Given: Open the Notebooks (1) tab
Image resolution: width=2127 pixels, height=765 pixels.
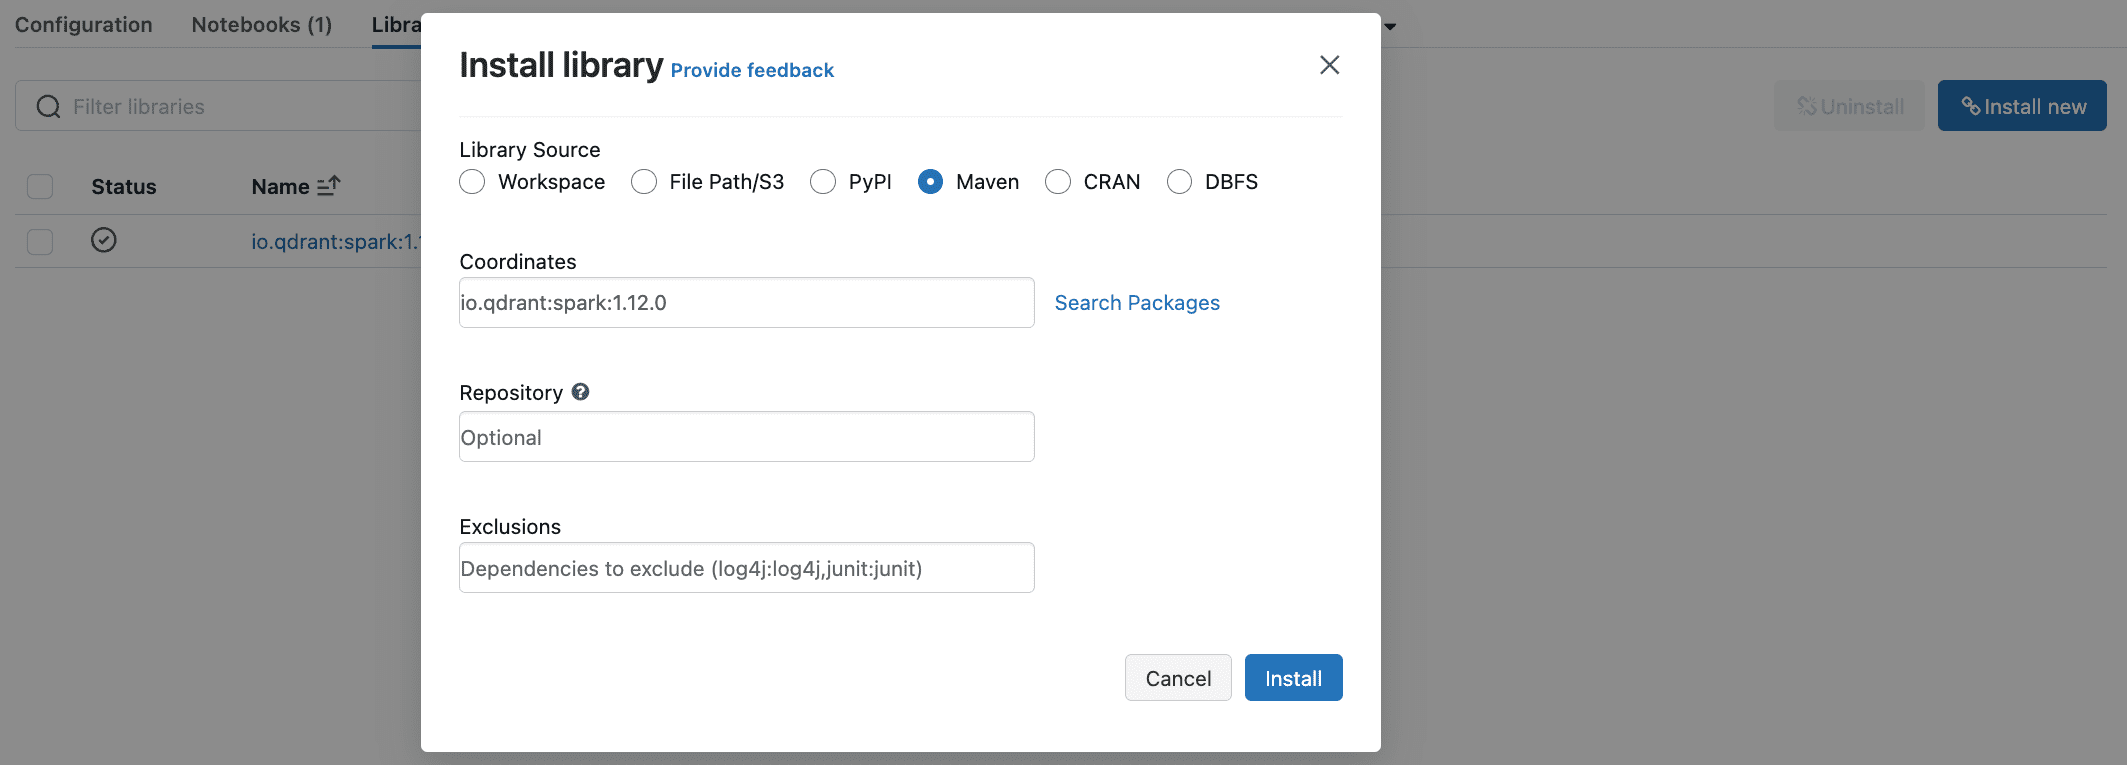Looking at the screenshot, I should tap(262, 25).
